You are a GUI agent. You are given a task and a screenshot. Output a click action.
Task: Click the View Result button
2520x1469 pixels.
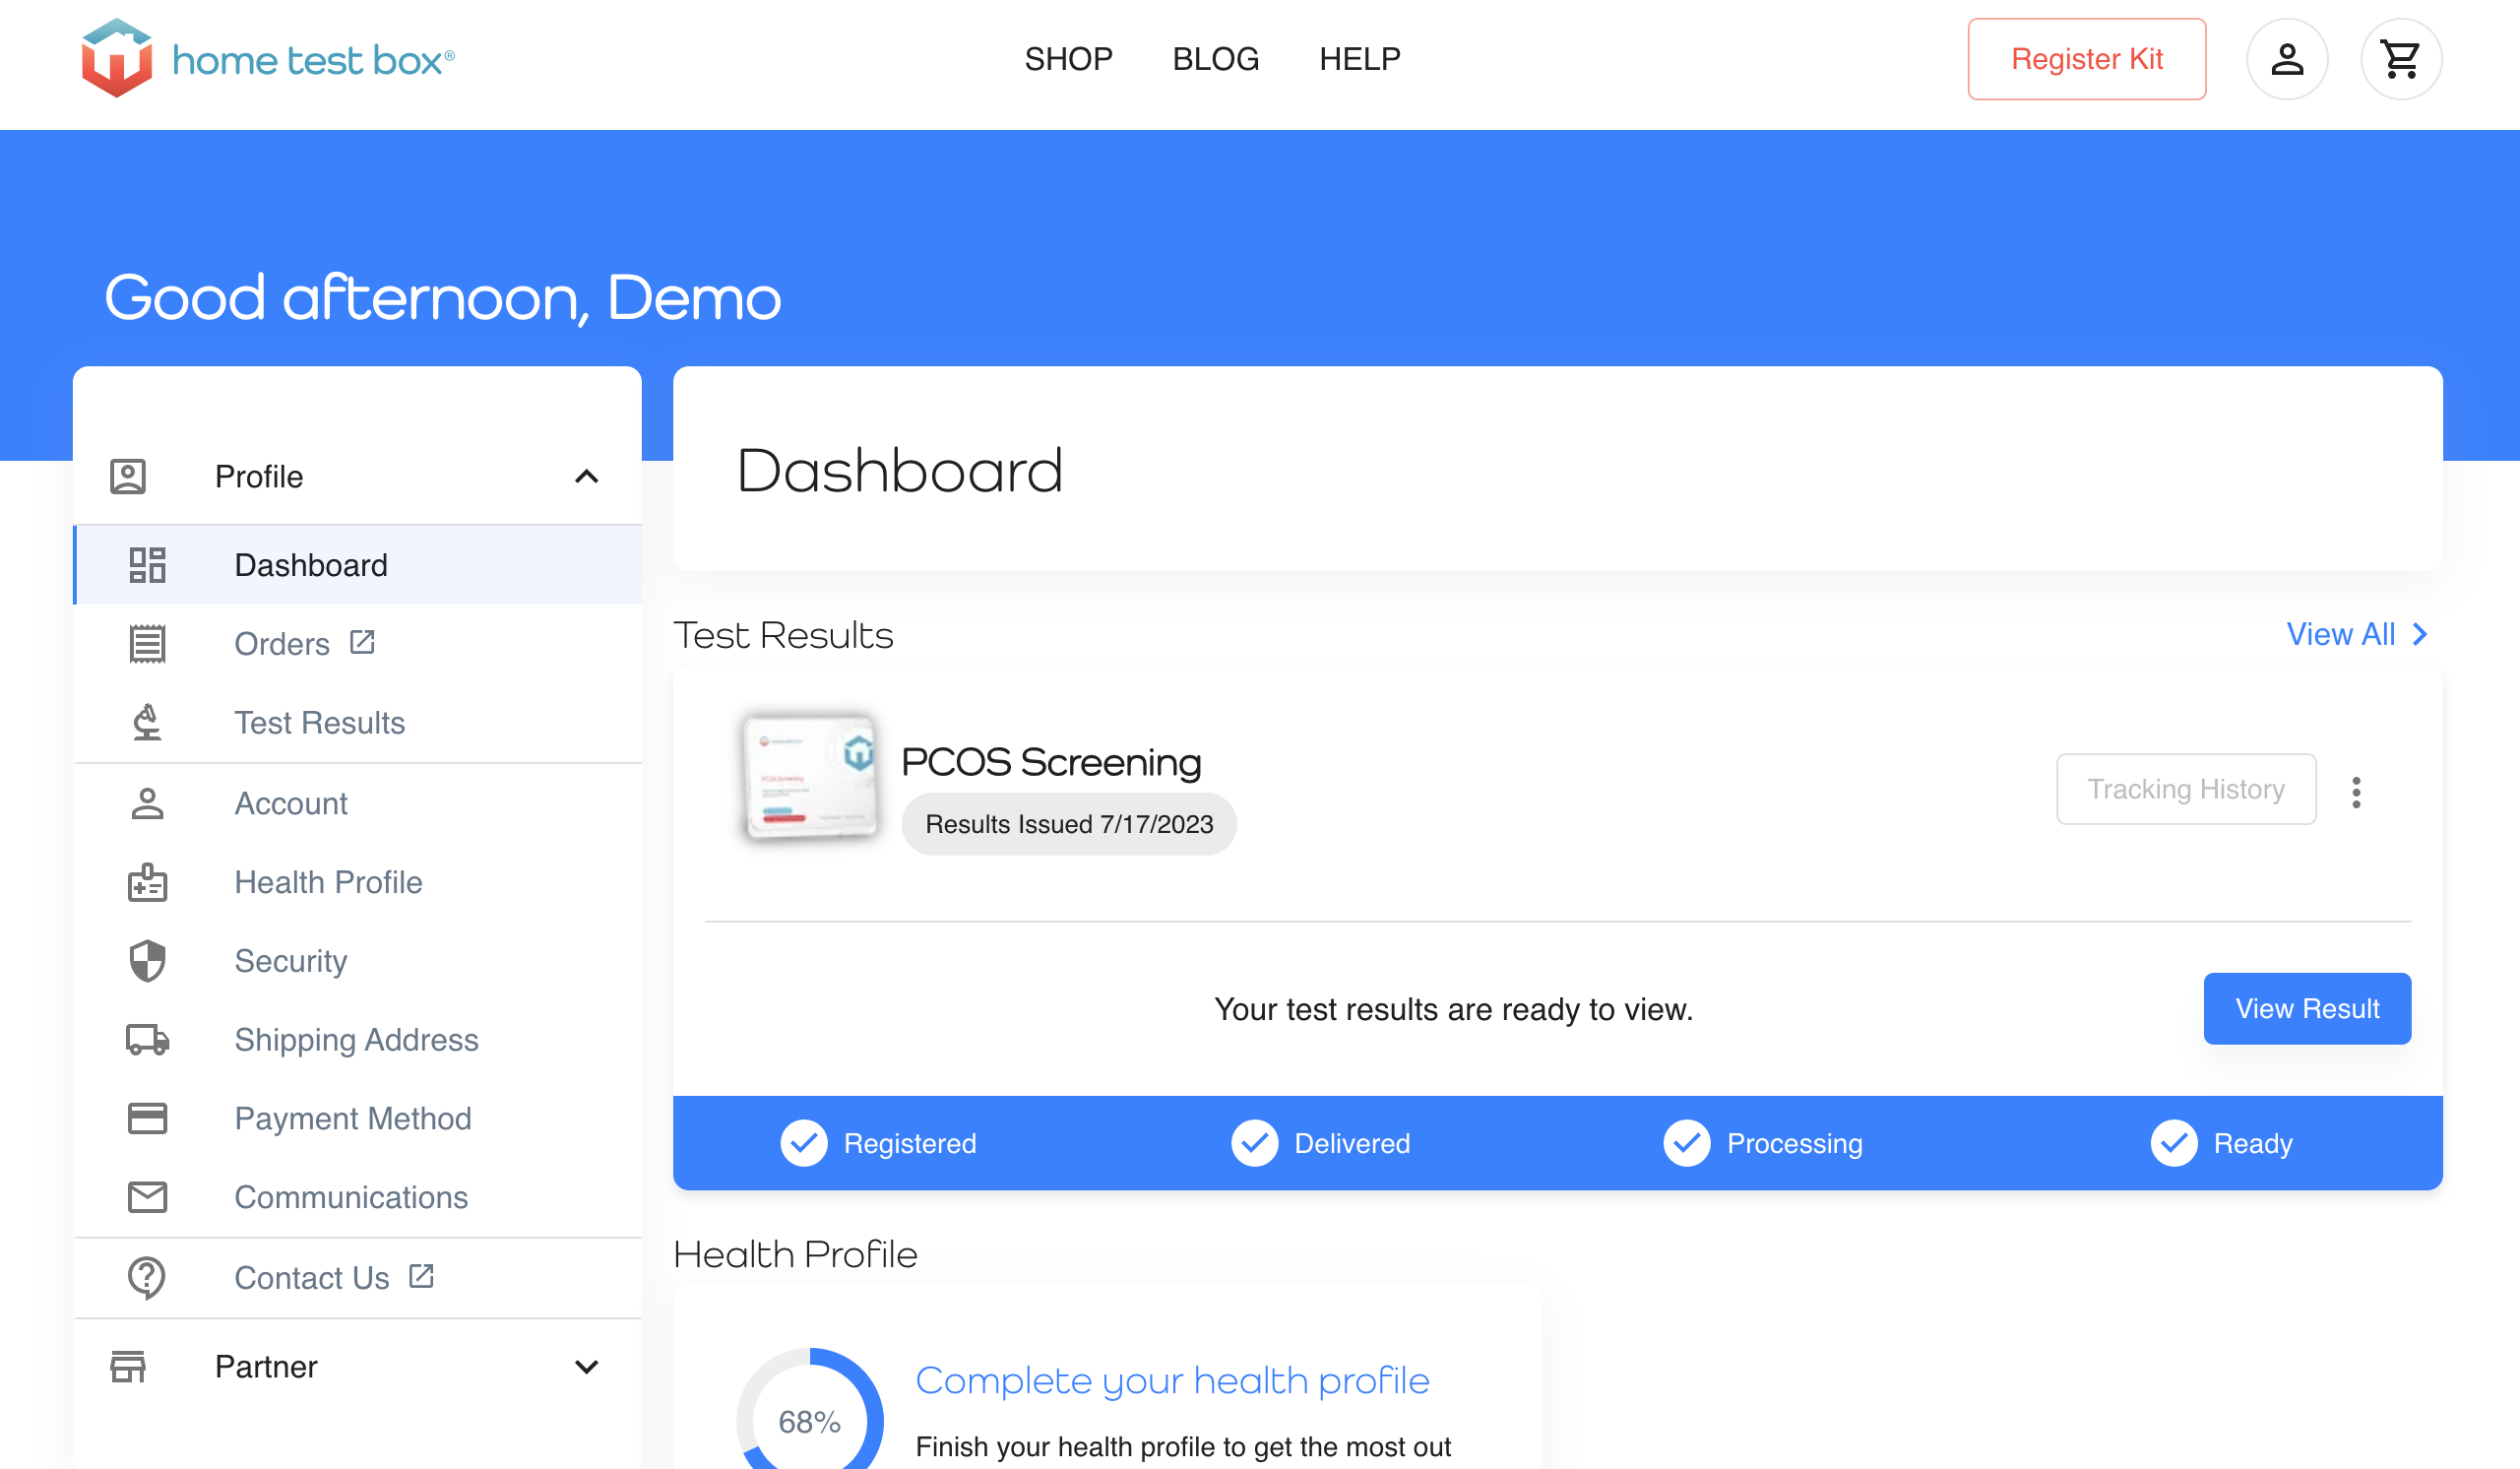coord(2306,1008)
